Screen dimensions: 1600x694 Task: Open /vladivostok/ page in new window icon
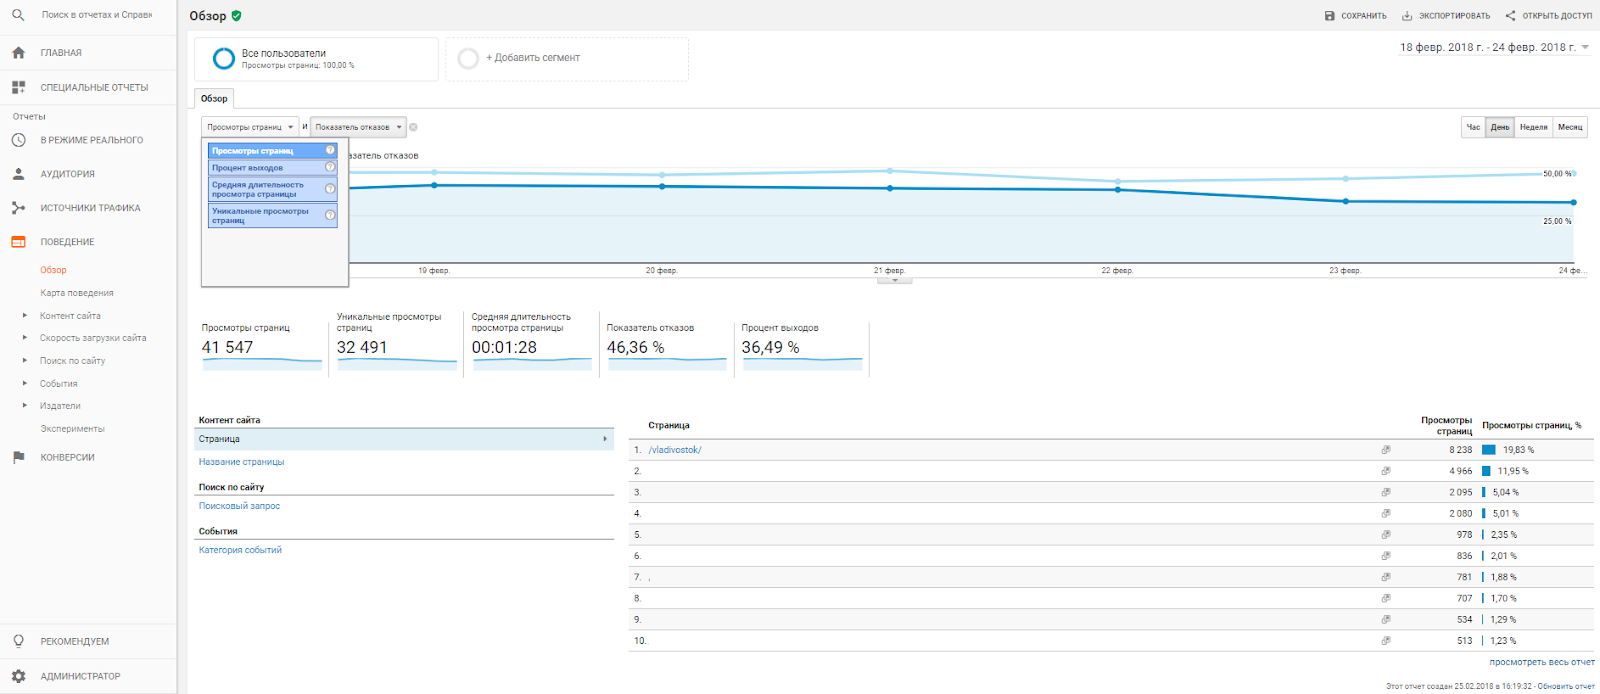click(x=1386, y=450)
